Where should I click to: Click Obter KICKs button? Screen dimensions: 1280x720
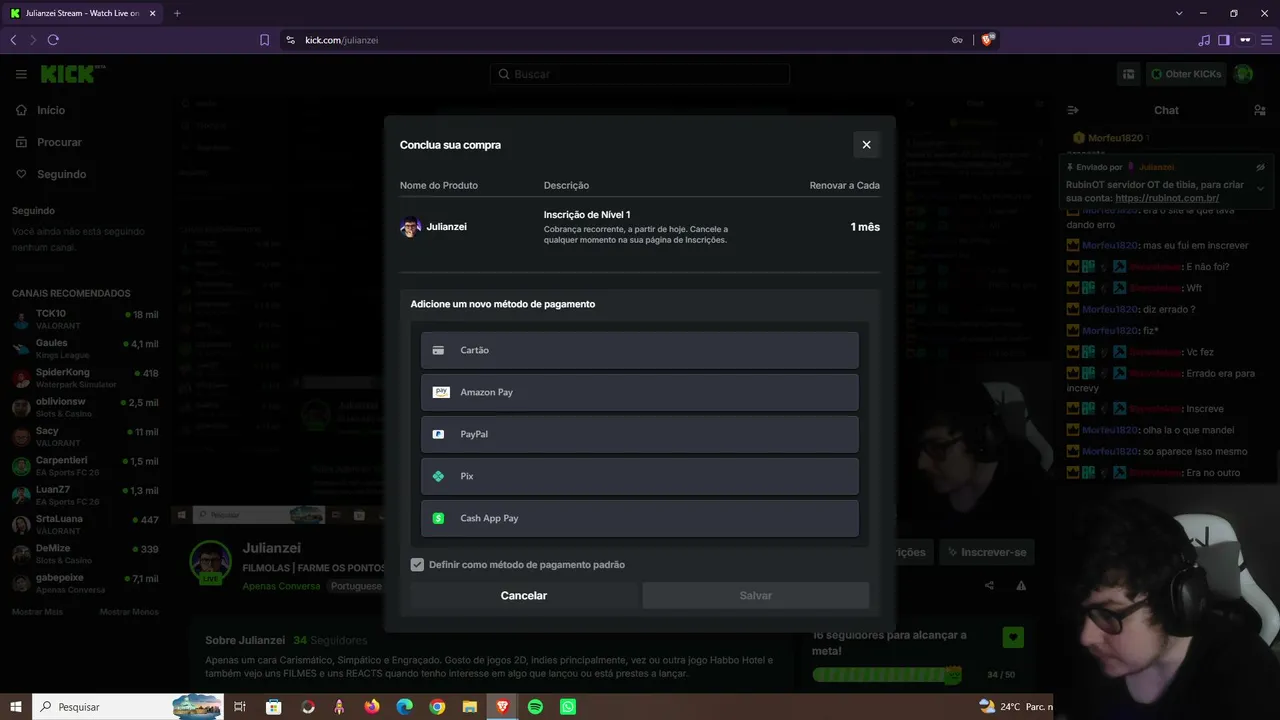1186,74
